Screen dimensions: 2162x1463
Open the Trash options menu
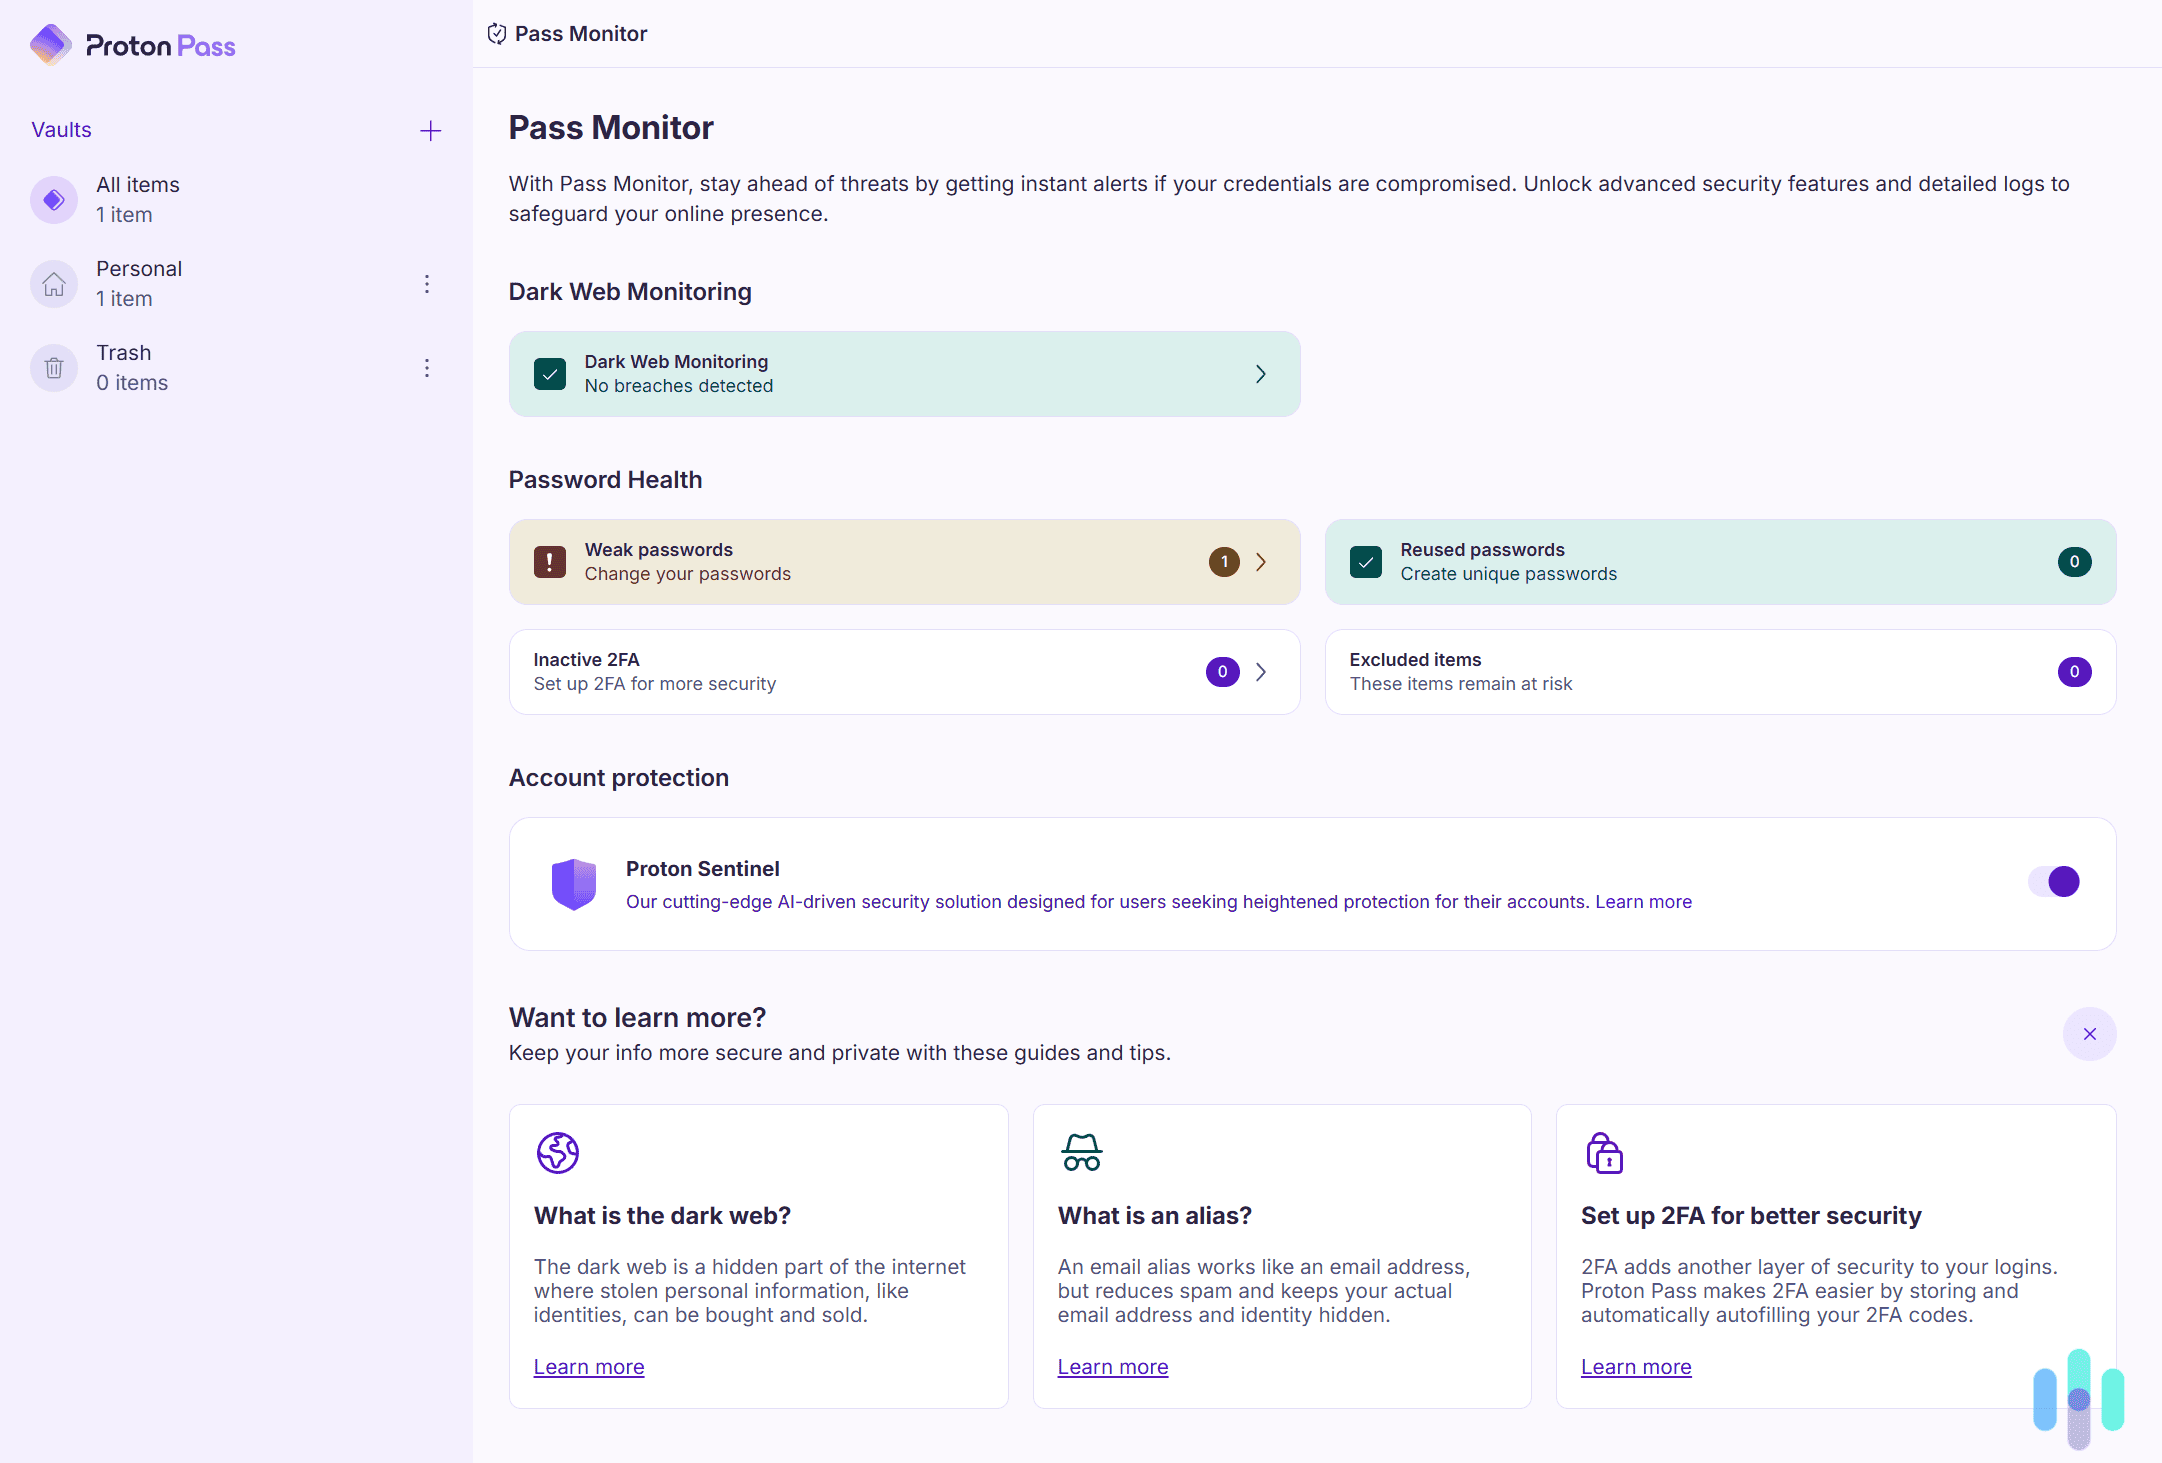click(427, 367)
